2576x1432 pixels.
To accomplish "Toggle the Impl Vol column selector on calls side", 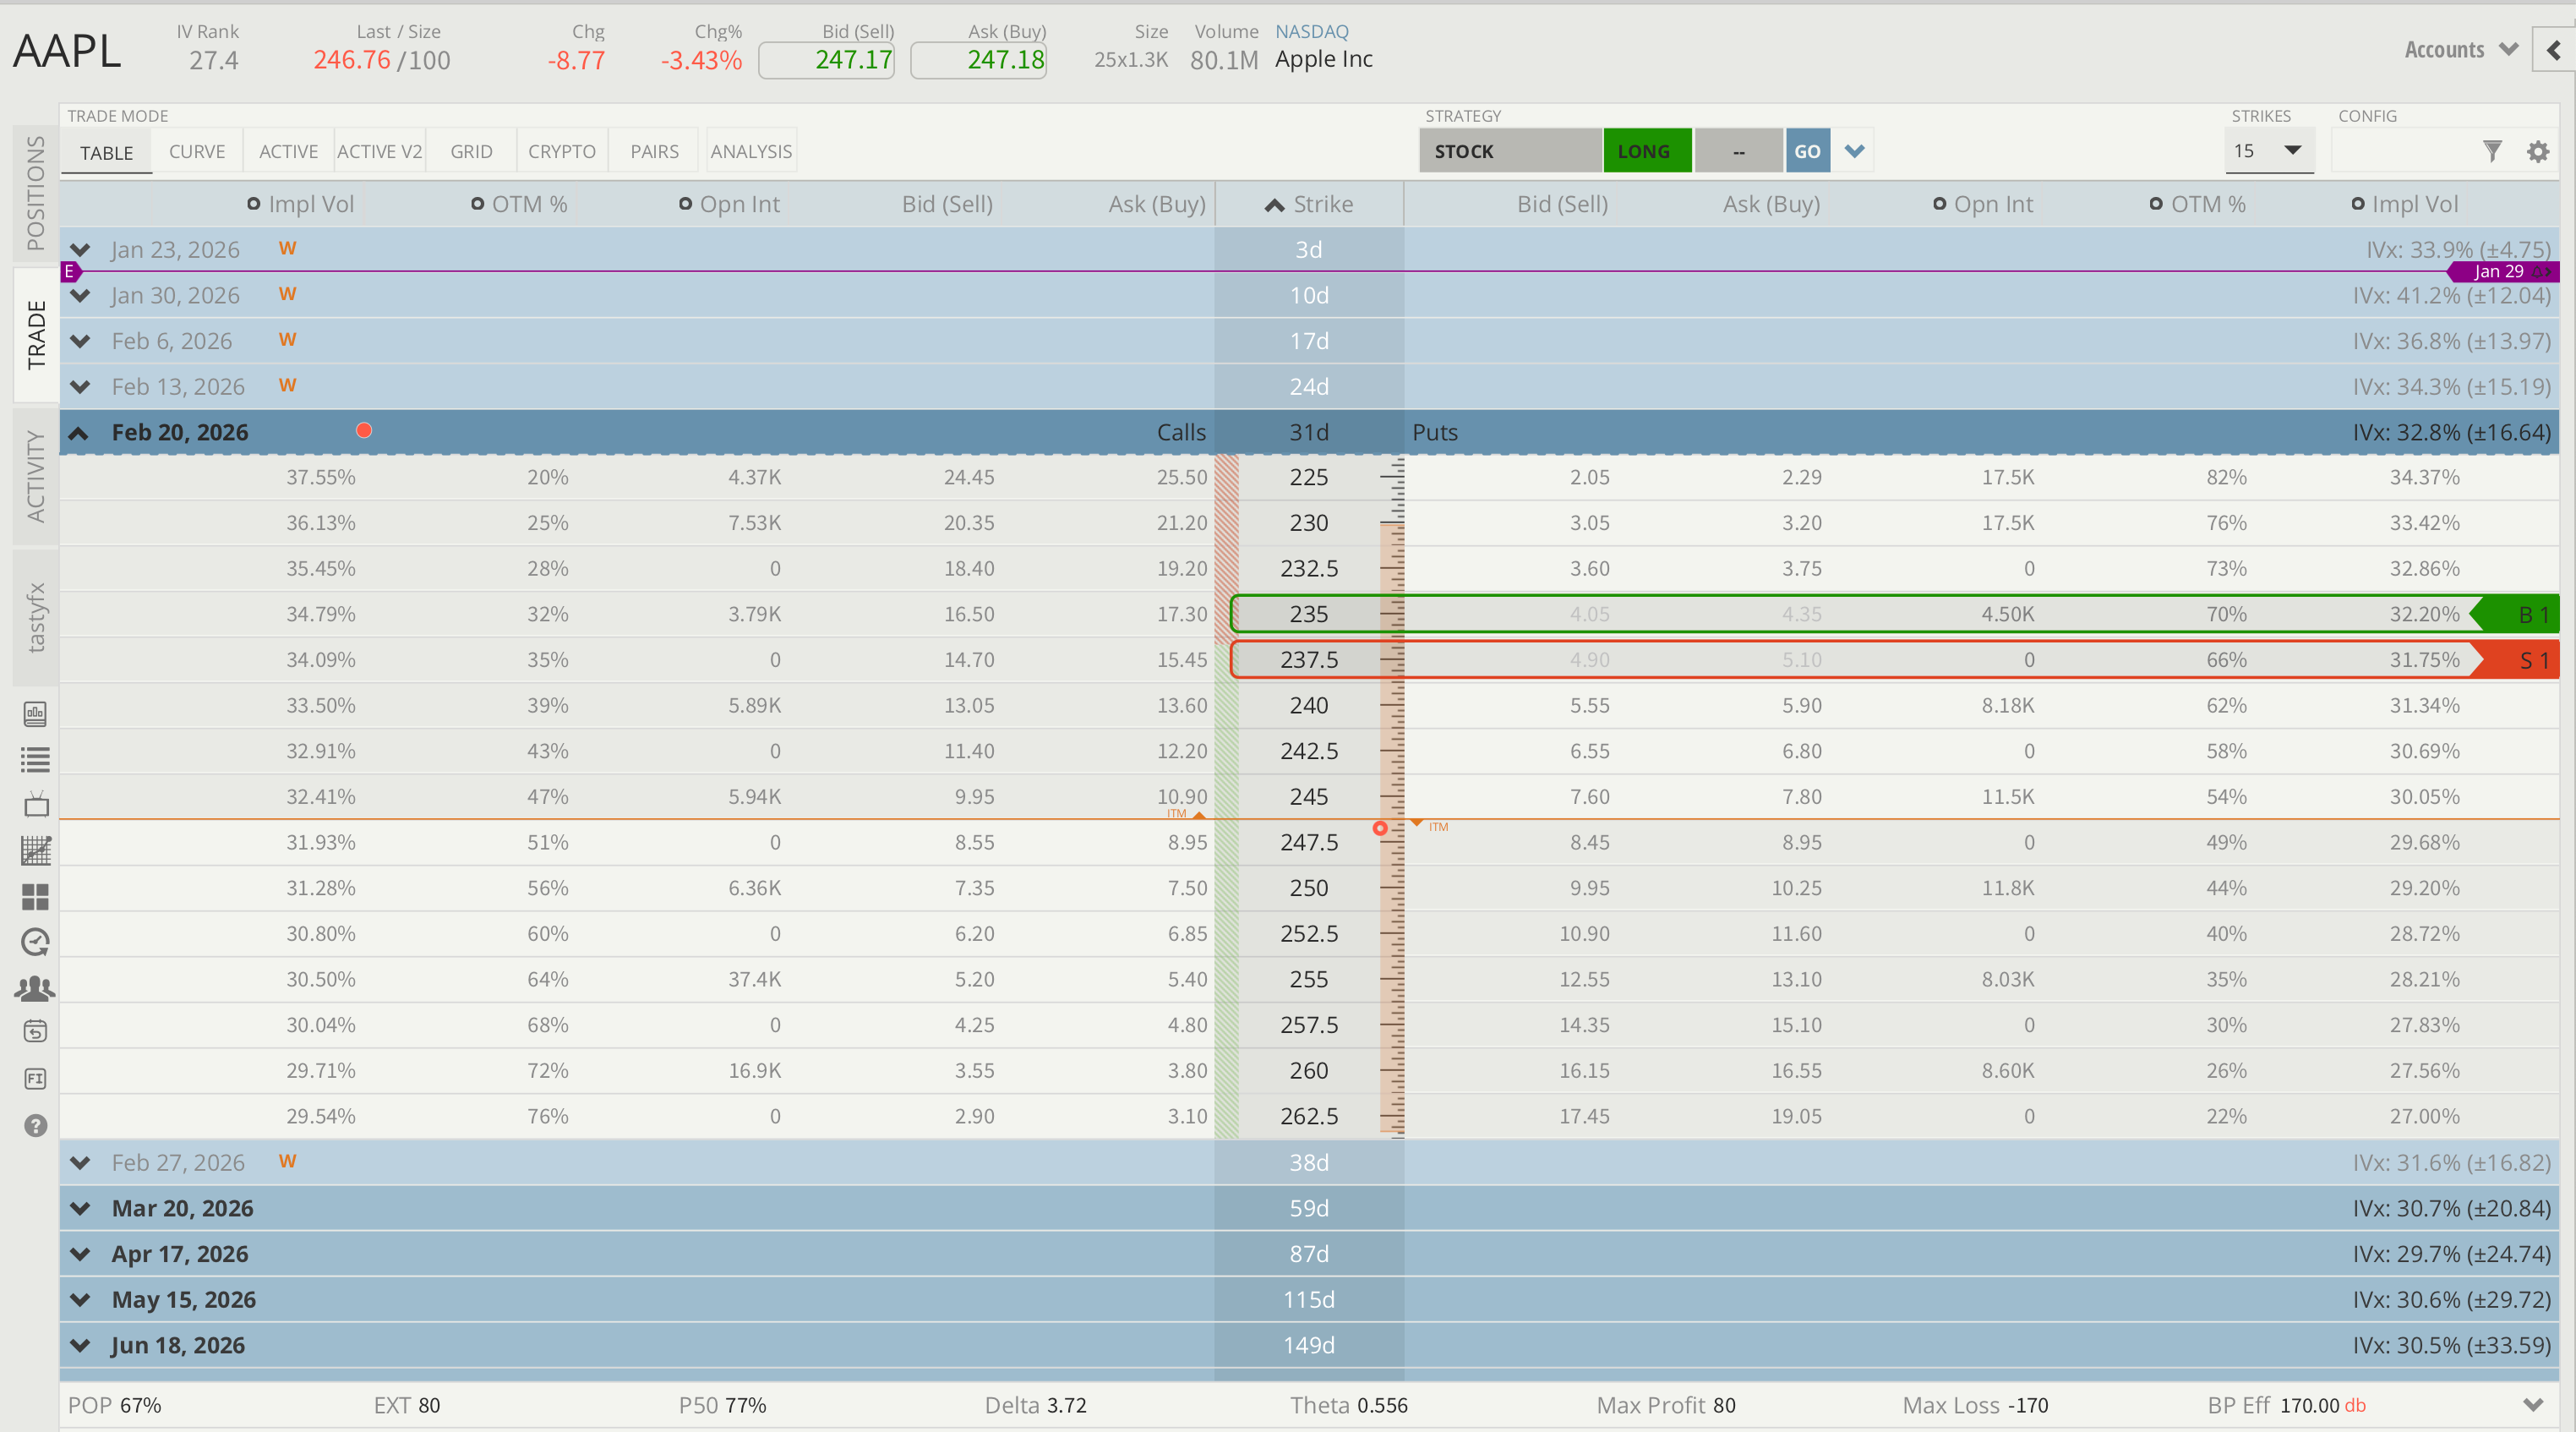I will point(254,204).
